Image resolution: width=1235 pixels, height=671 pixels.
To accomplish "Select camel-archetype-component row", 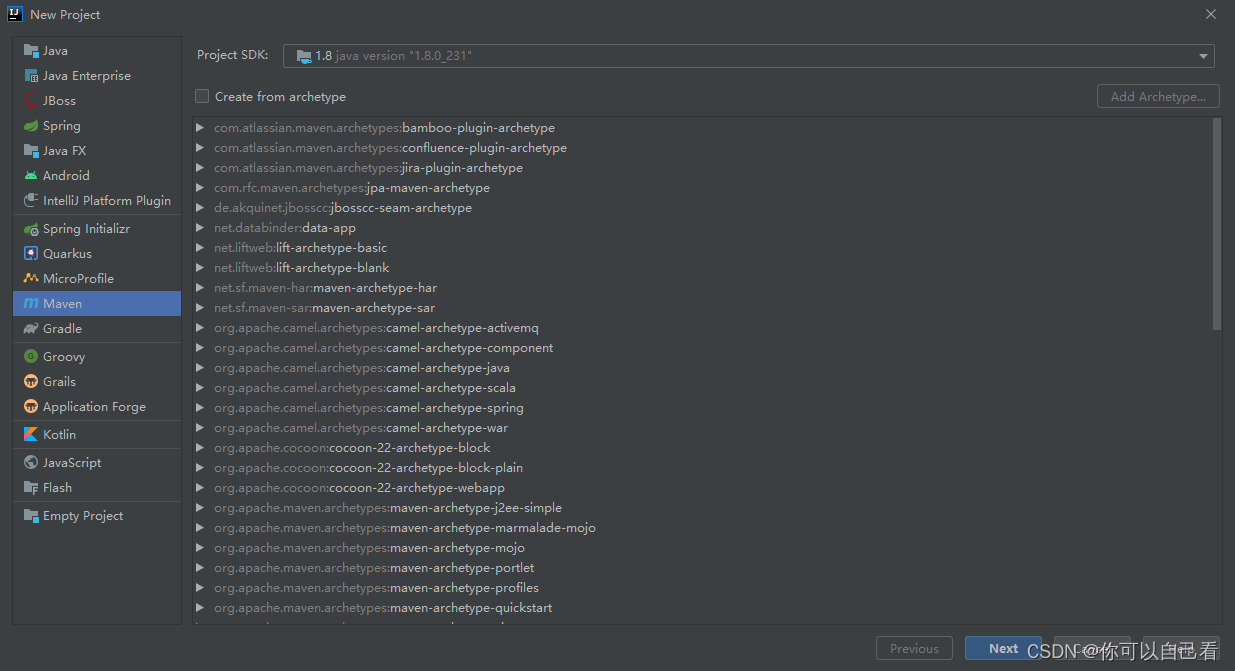I will 702,348.
